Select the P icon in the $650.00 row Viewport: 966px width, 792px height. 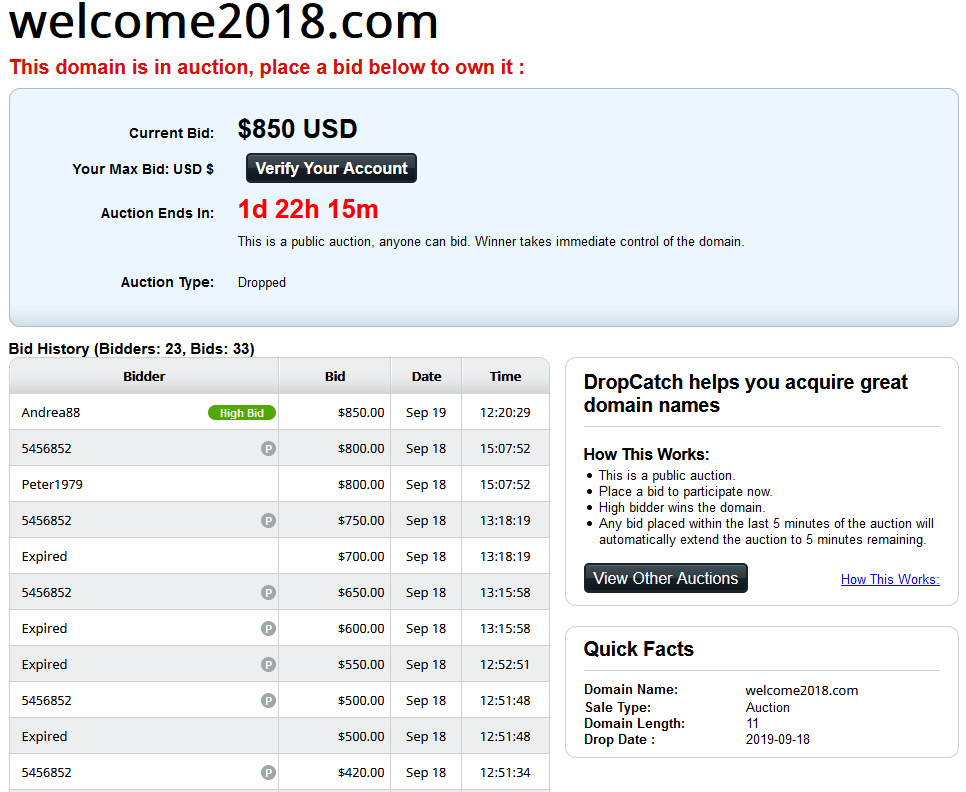point(268,592)
